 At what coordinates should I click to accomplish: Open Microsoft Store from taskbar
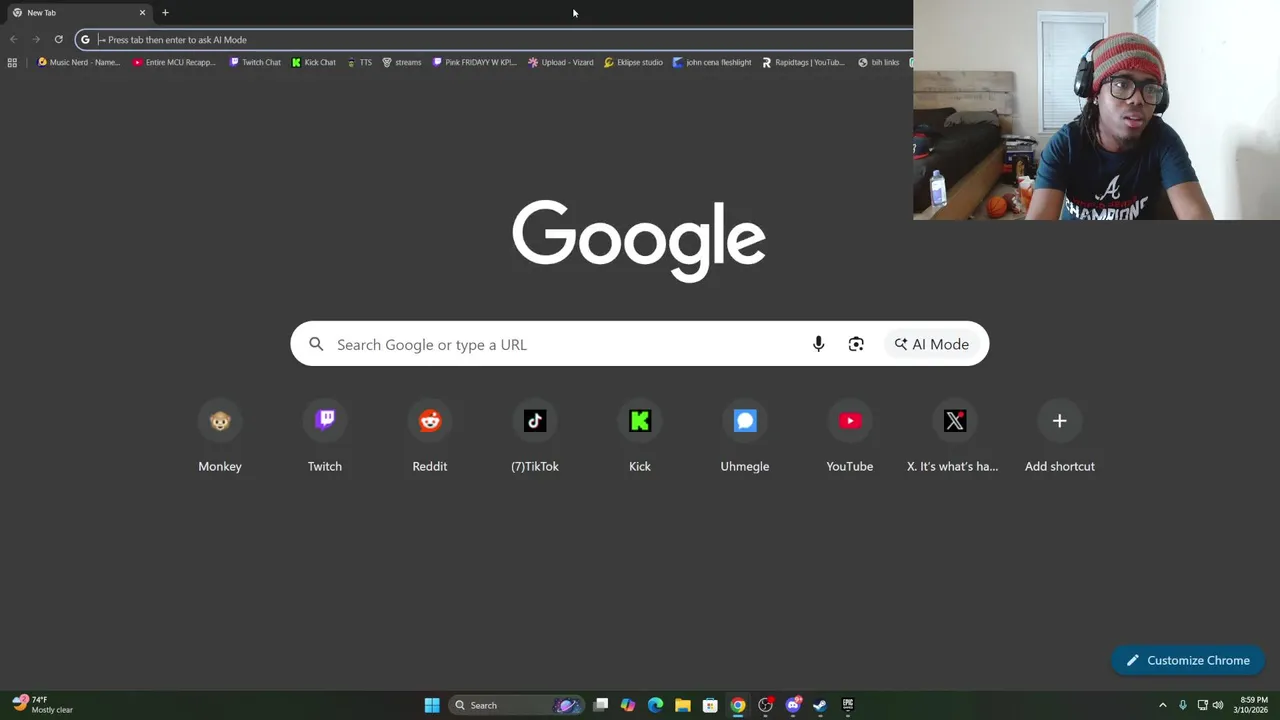[x=710, y=705]
